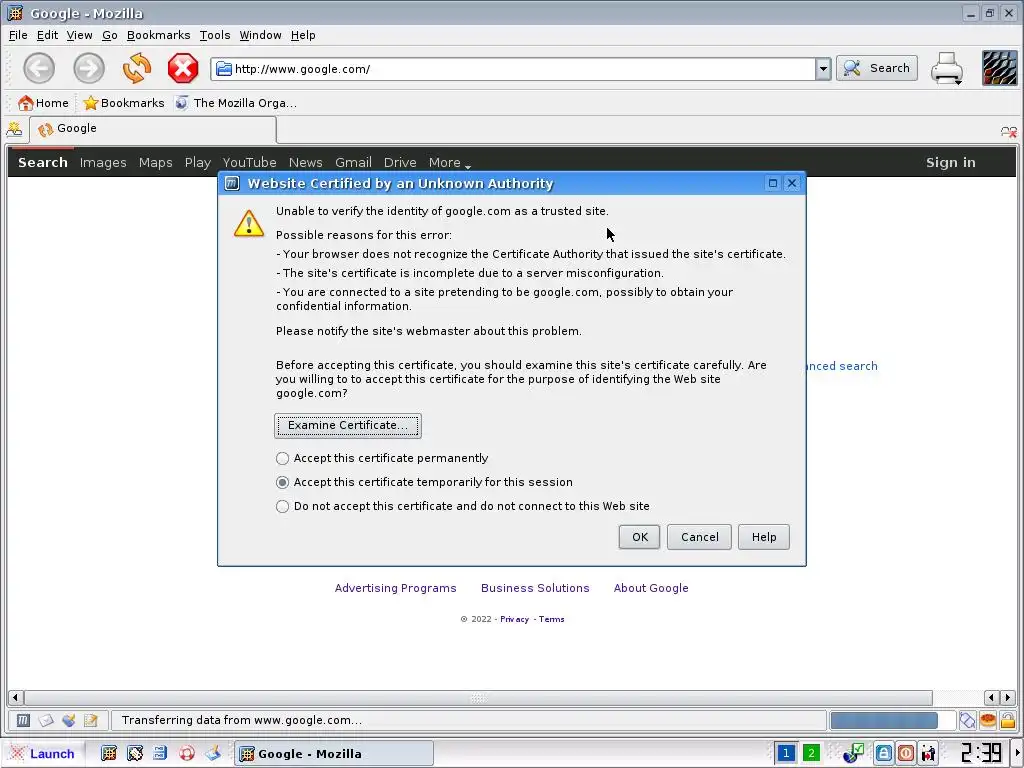The image size is (1024, 768).
Task: Confirm the dialog with OK
Action: (639, 537)
